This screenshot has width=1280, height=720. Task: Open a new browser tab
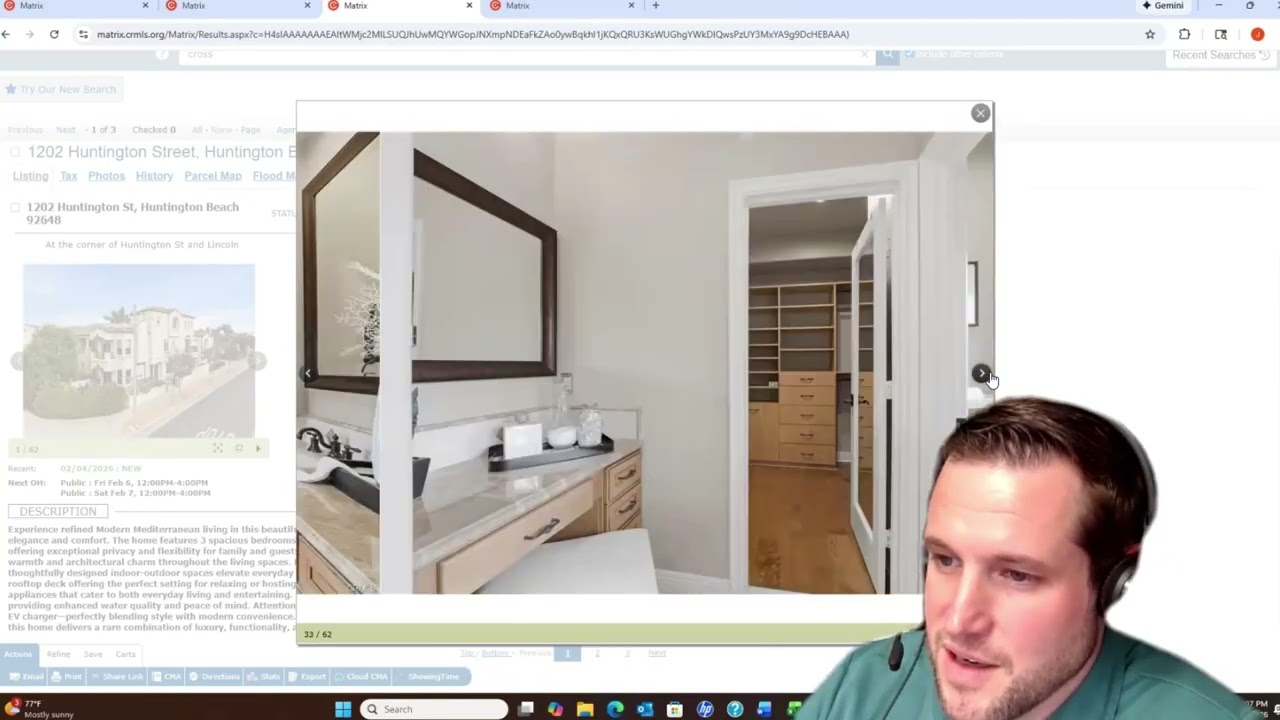(656, 5)
